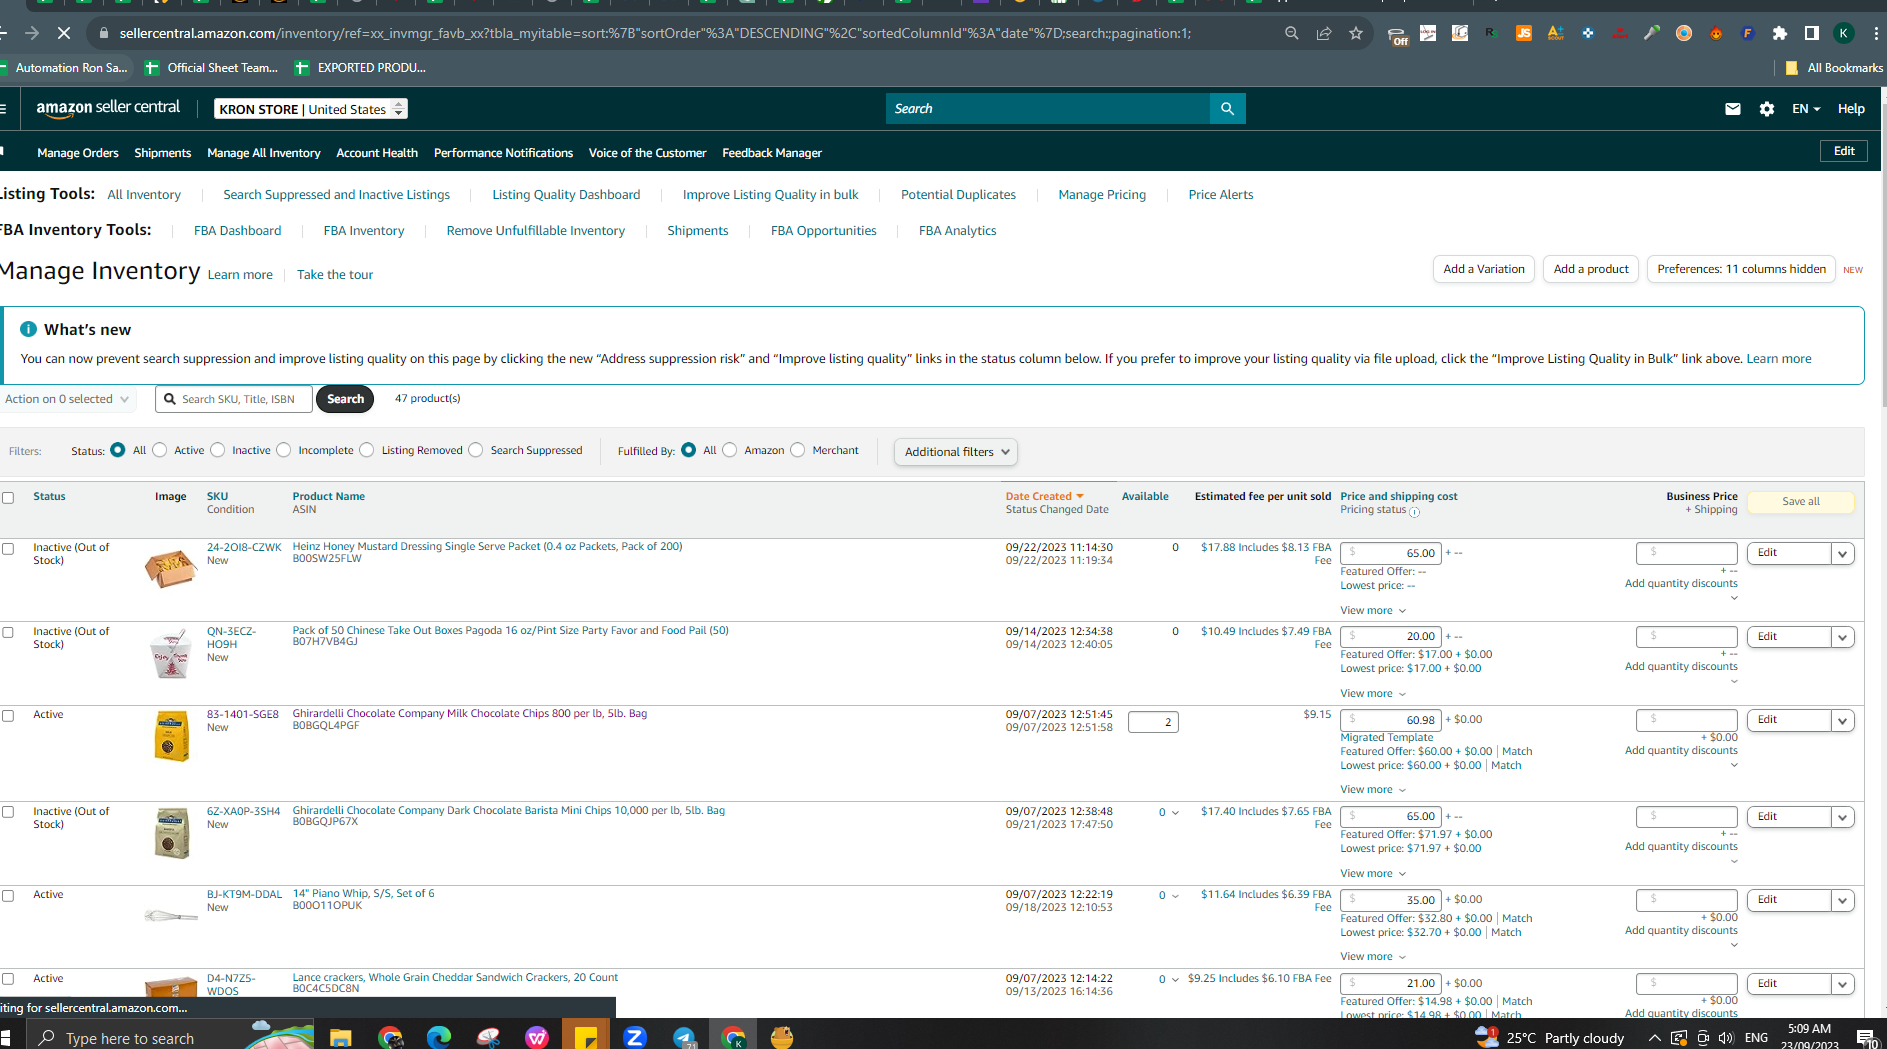1887x1049 pixels.
Task: Click the blue F hexagon extension icon
Action: click(1747, 33)
